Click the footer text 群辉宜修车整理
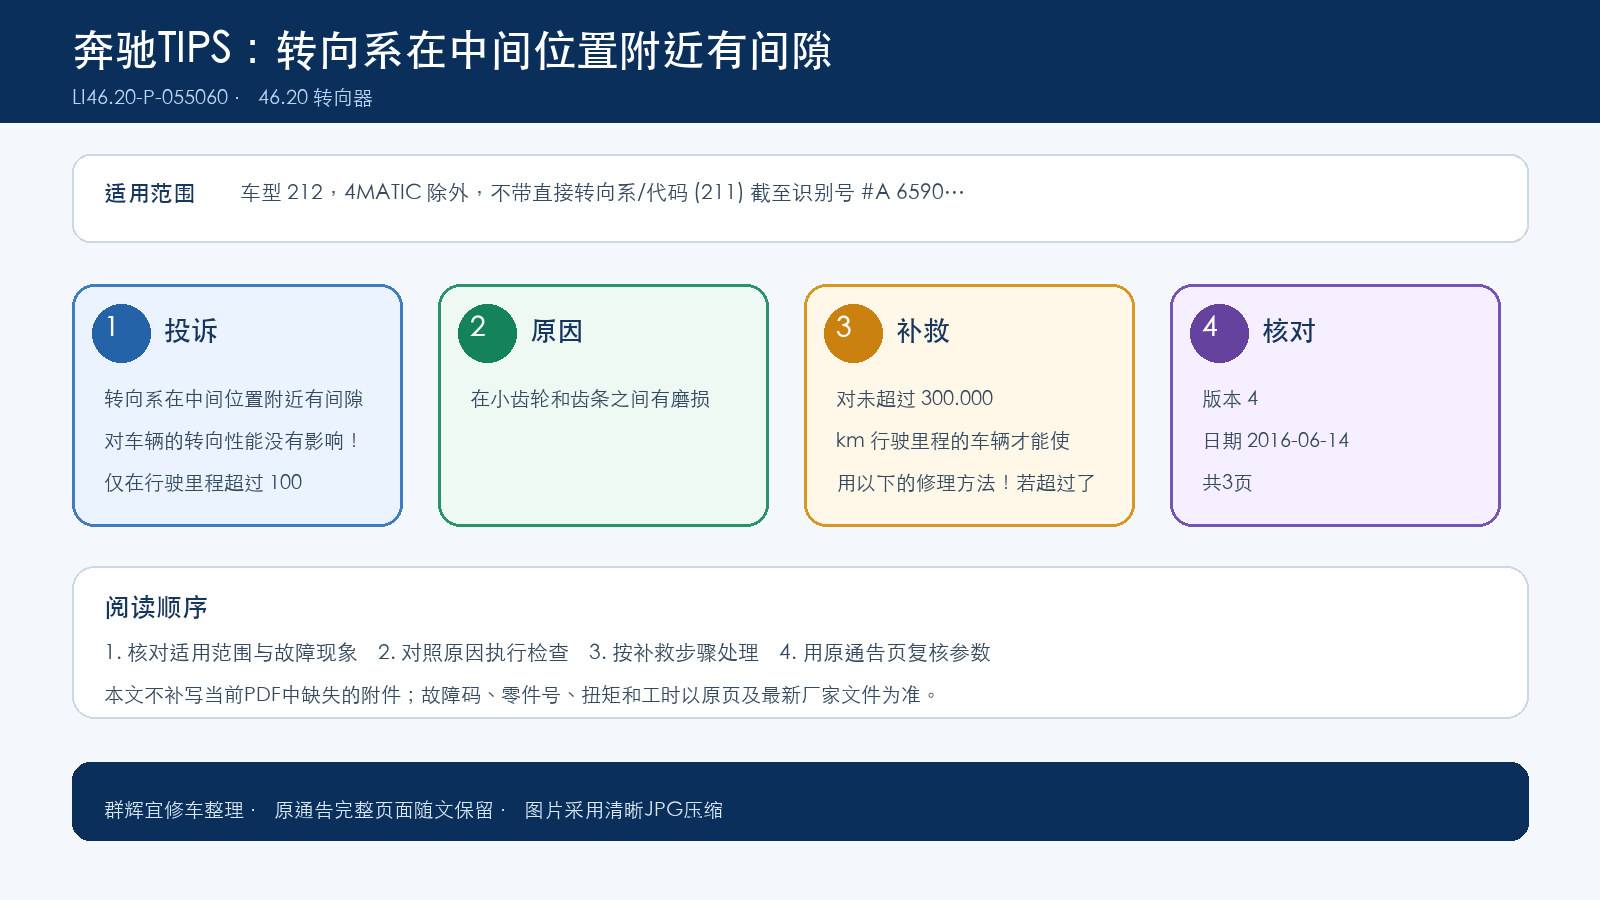This screenshot has width=1600, height=900. click(x=174, y=811)
